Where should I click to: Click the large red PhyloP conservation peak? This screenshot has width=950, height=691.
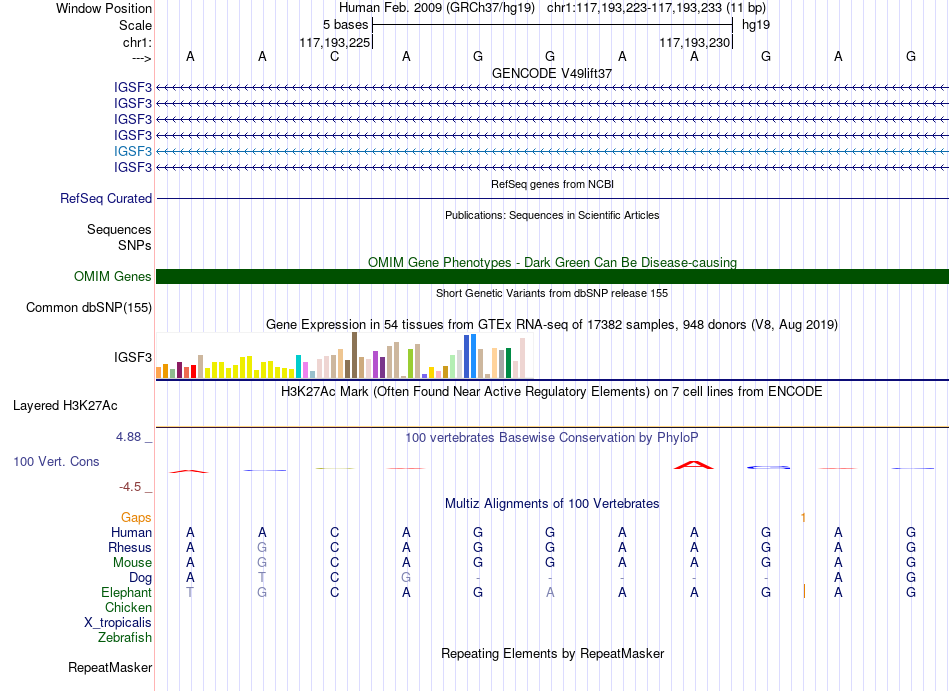click(694, 465)
